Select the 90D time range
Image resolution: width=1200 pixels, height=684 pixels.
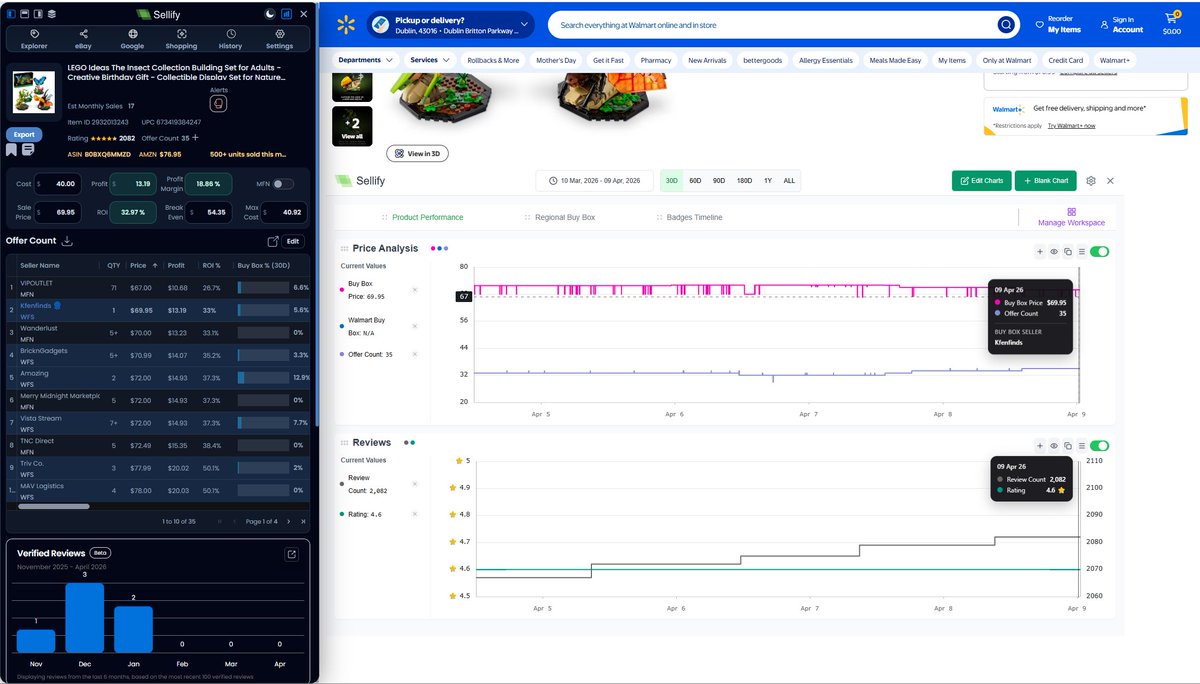click(x=719, y=181)
